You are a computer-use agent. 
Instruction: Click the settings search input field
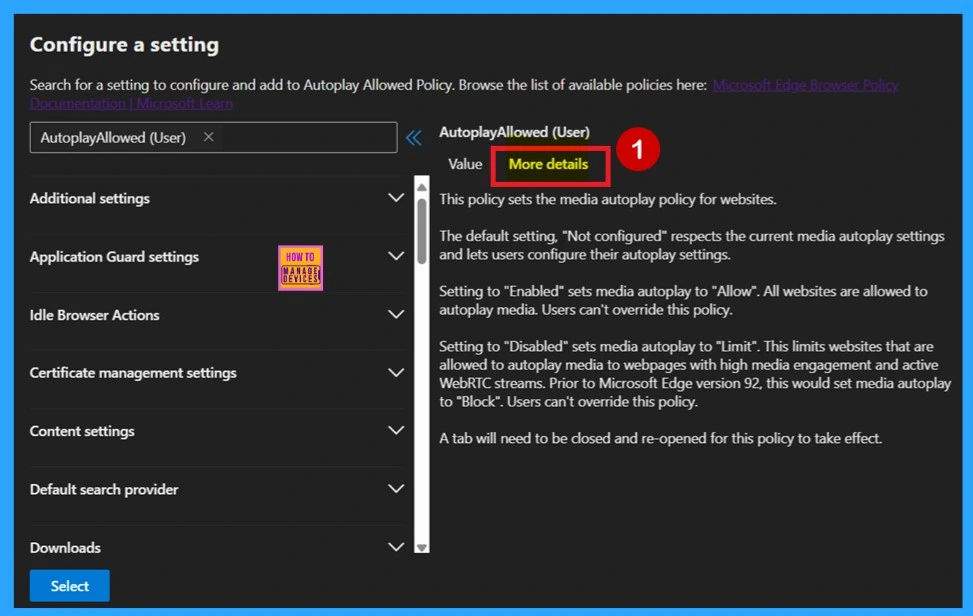(213, 137)
